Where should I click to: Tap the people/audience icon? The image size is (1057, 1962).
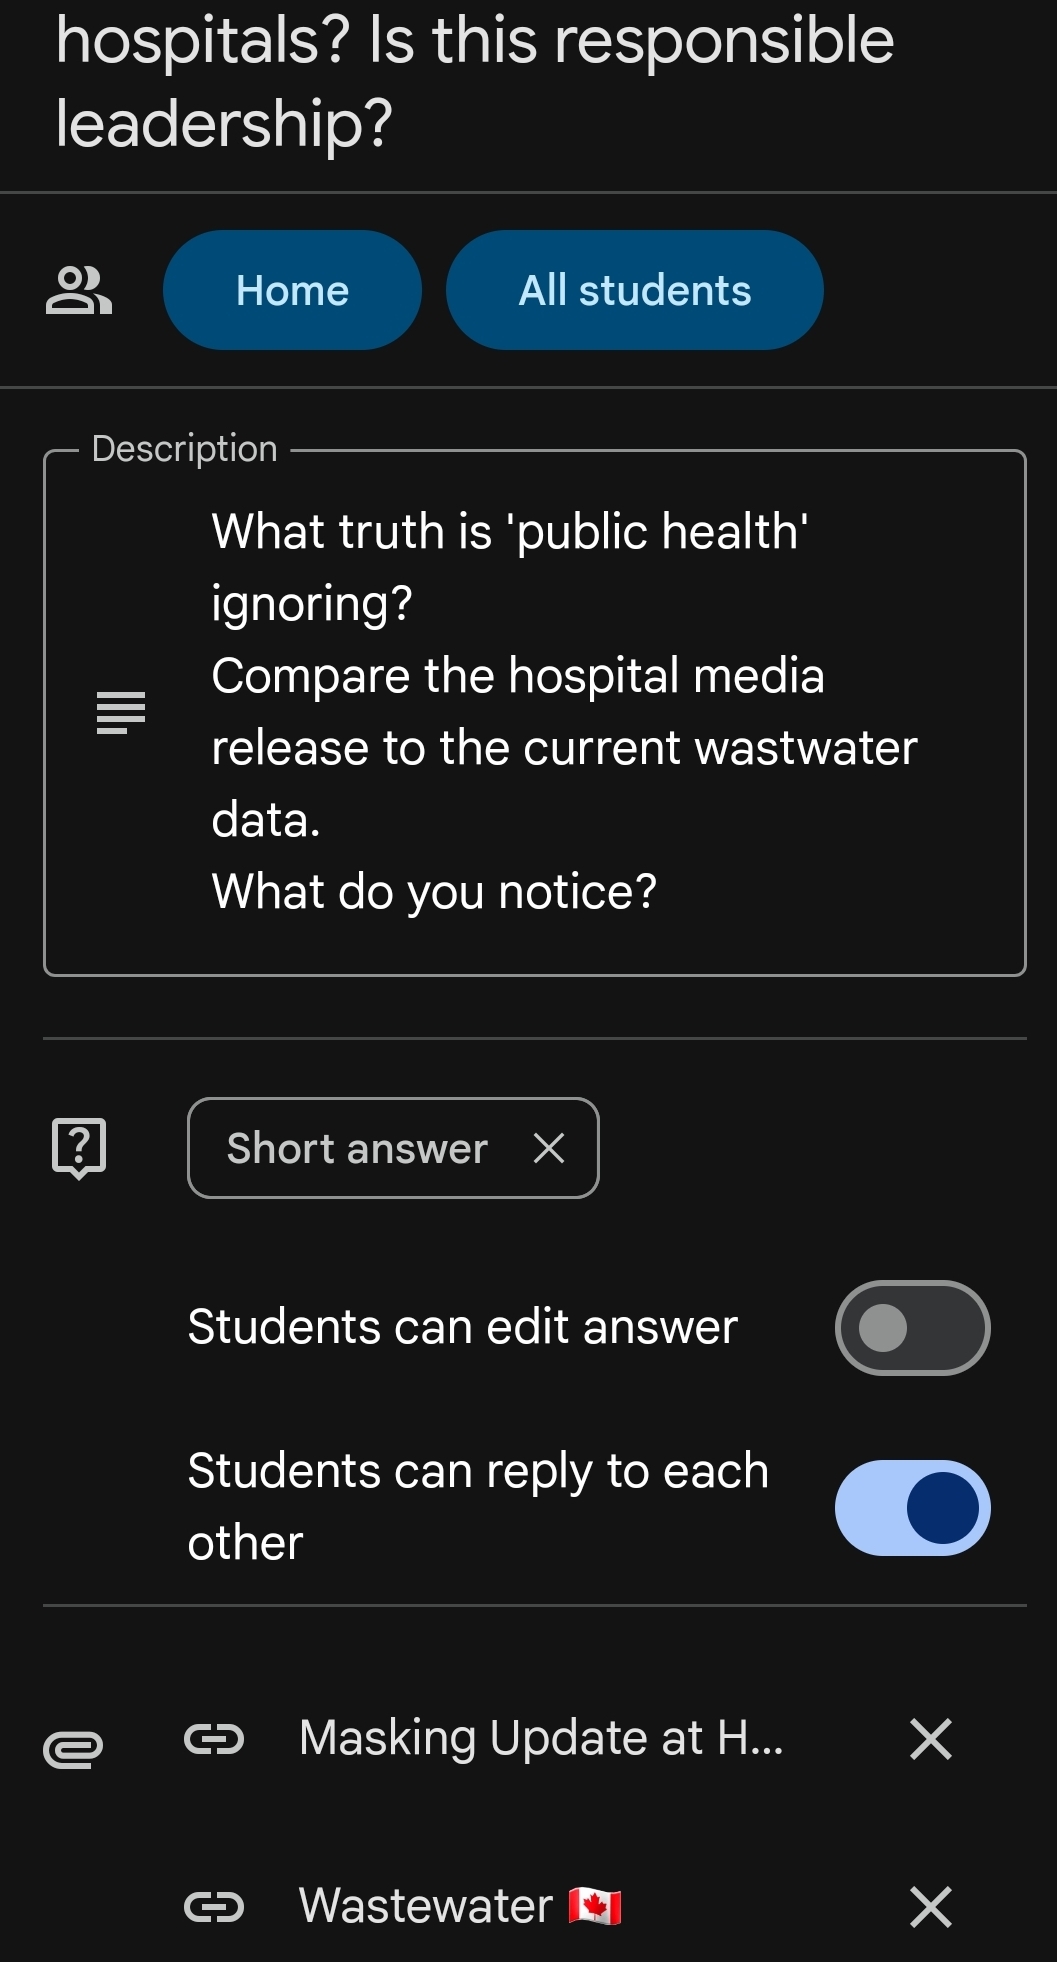[x=79, y=291]
